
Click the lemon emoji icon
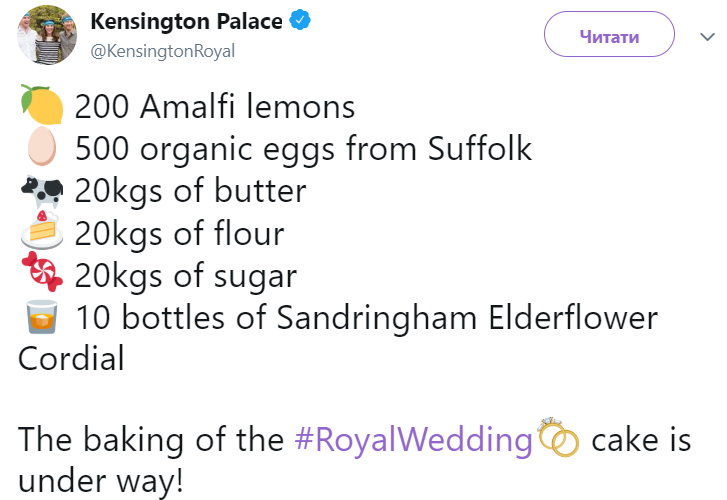(42, 105)
